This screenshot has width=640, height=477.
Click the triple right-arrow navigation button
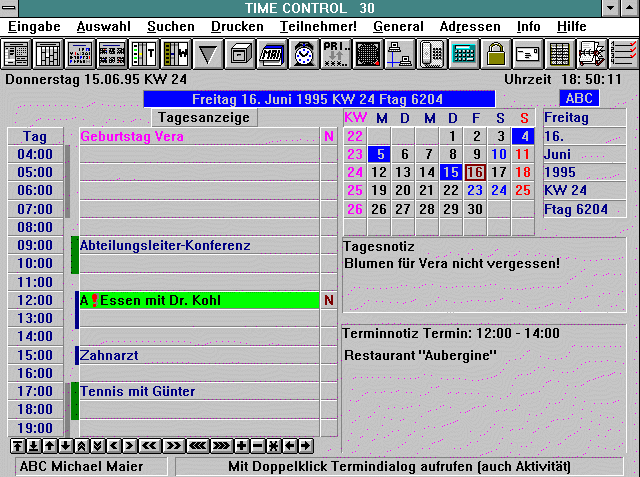pyautogui.click(x=222, y=445)
